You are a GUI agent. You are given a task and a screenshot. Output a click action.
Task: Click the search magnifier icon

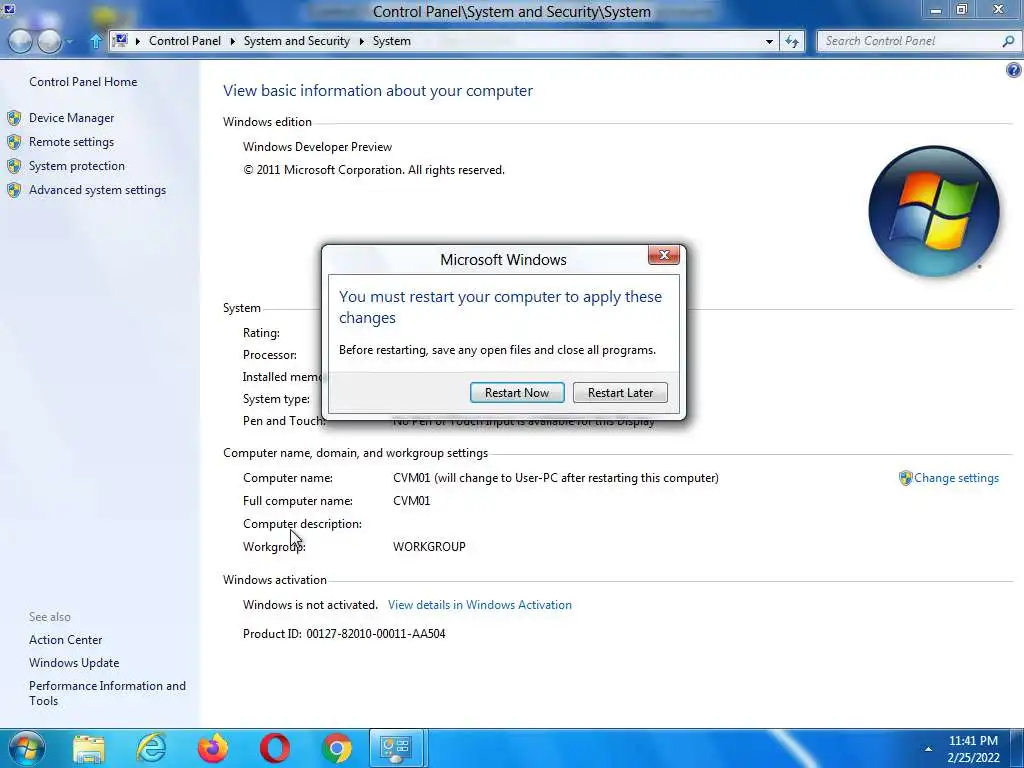coord(1008,41)
